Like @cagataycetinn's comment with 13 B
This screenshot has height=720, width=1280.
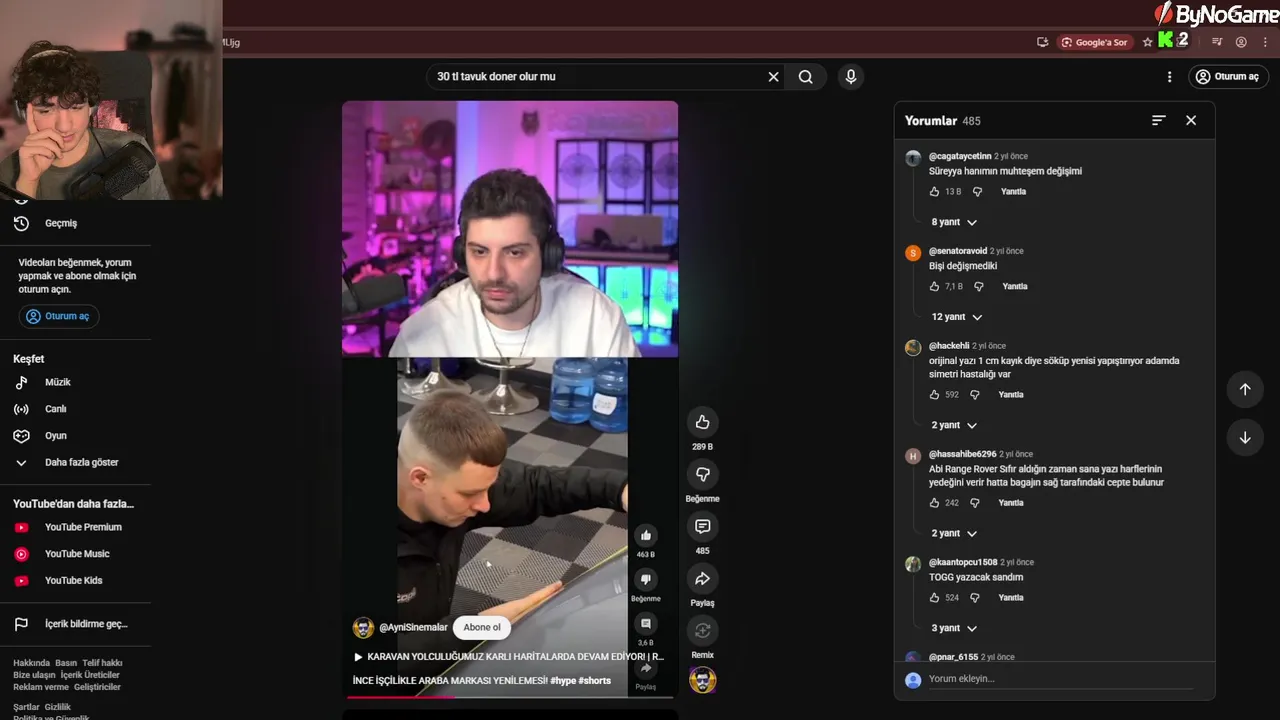tap(935, 191)
